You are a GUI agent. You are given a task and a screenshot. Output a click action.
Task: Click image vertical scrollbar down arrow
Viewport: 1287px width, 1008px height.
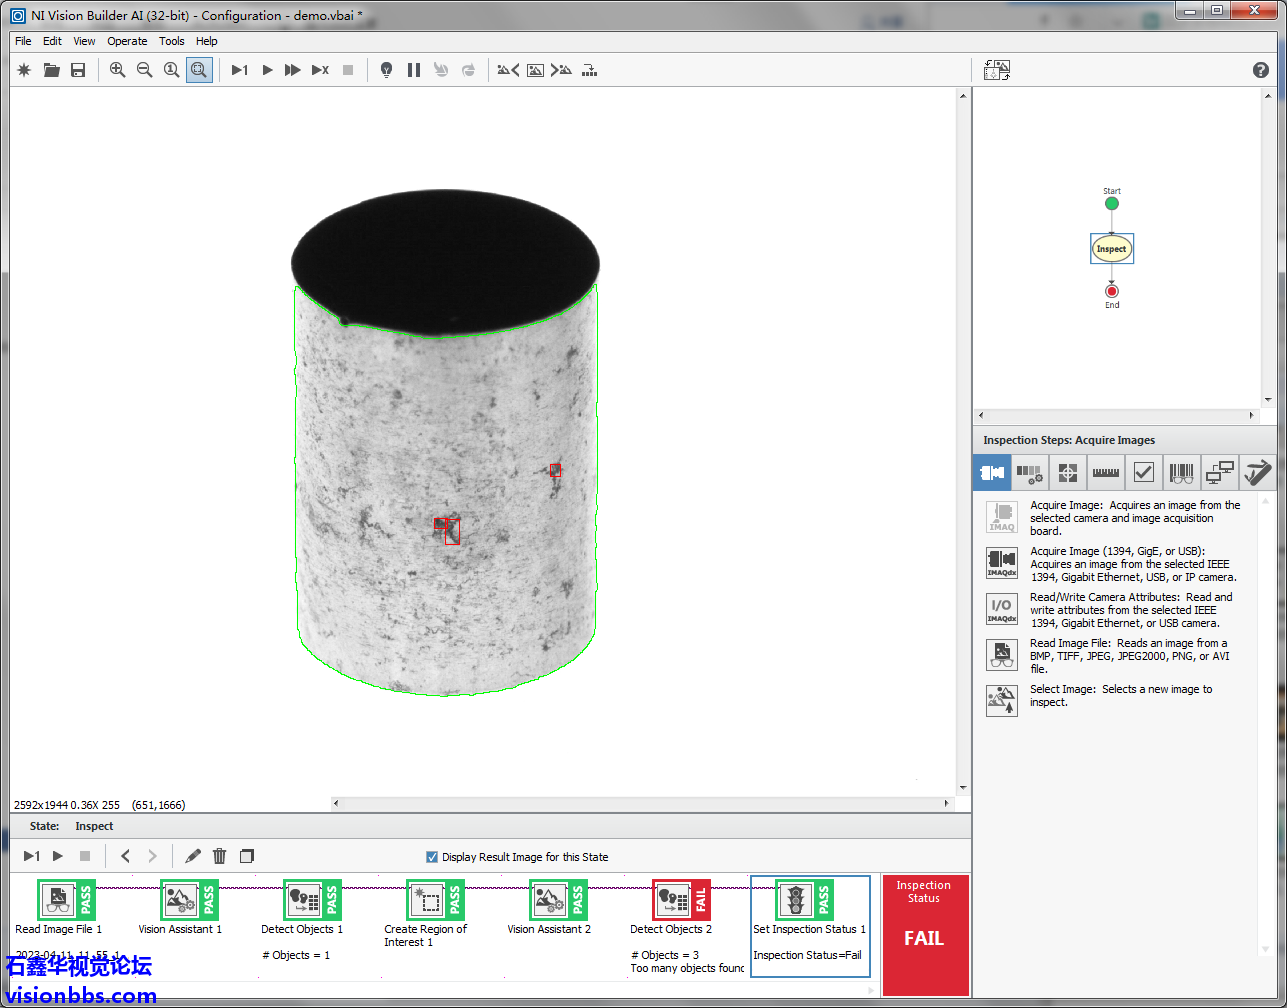coord(963,788)
